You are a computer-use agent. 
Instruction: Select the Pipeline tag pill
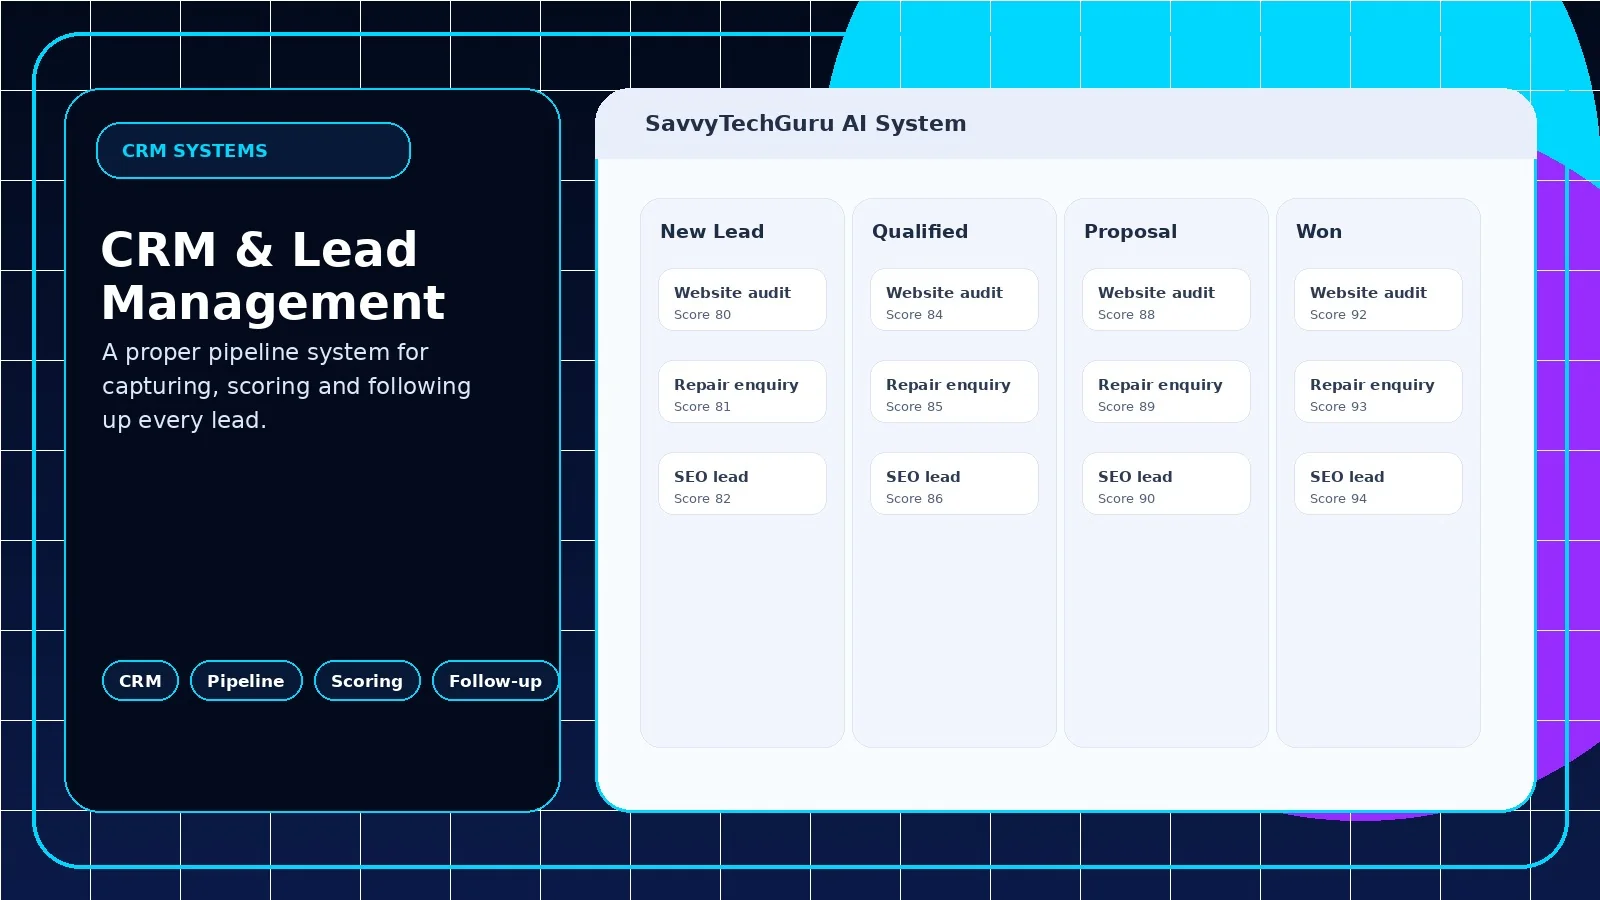point(246,681)
